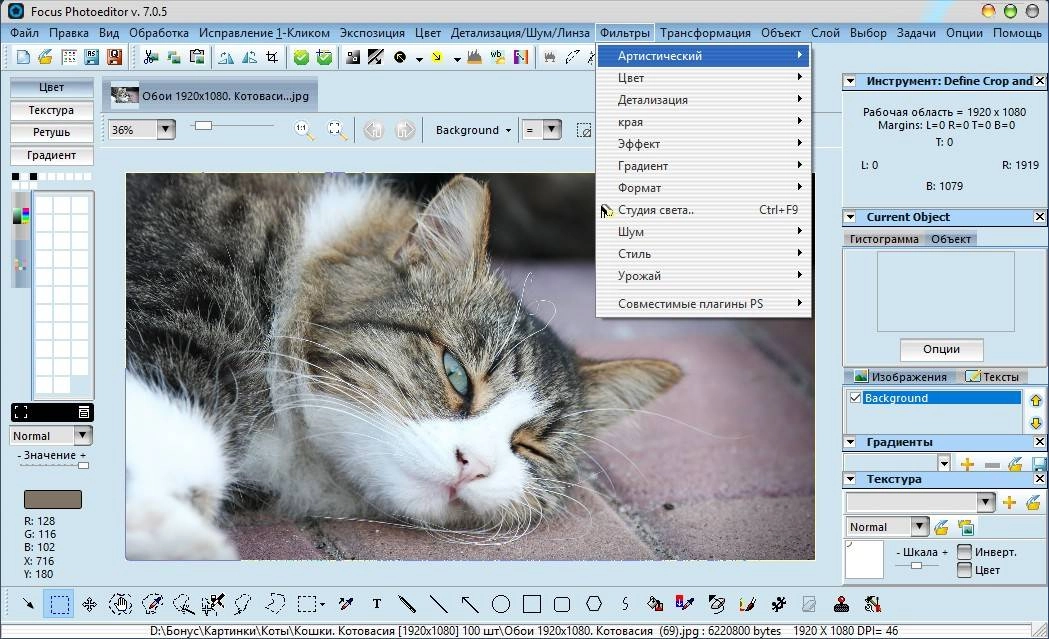The height and width of the screenshot is (639, 1049).
Task: Add a texture with the yellow plus icon
Action: pos(1009,503)
